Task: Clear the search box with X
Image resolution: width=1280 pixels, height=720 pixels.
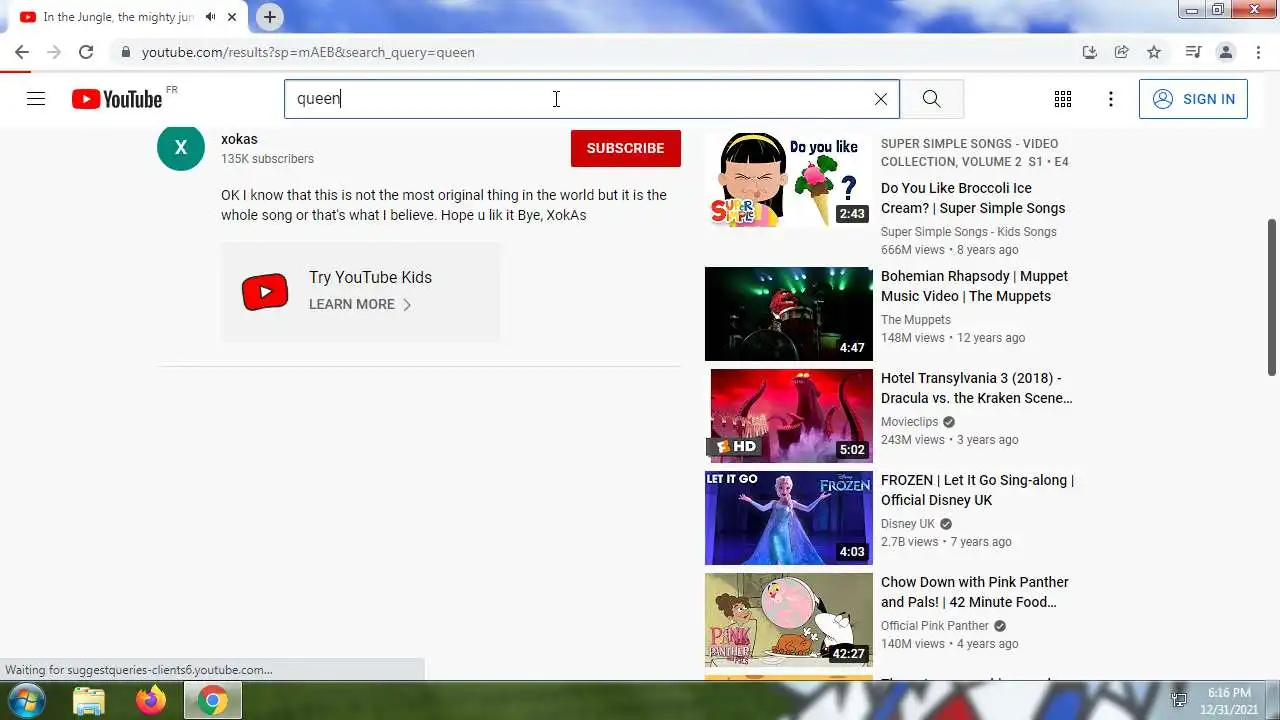Action: click(x=881, y=99)
